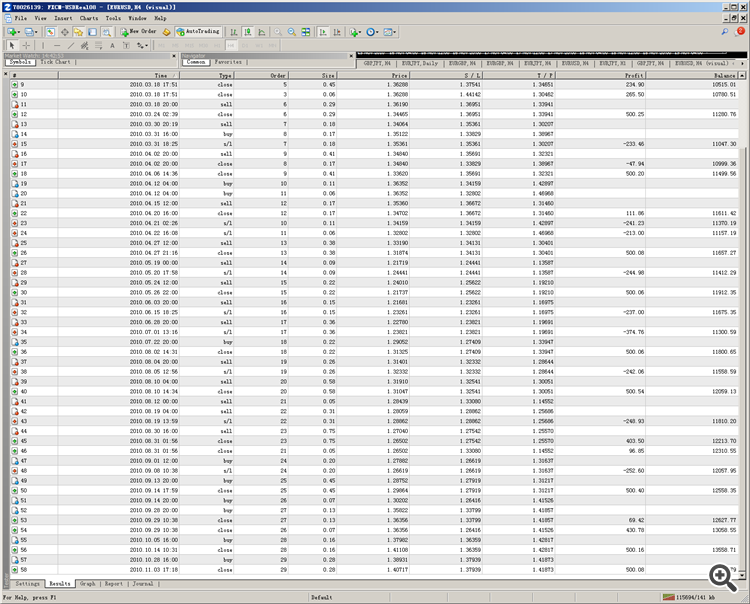Switch to candlesticks chart icon
This screenshot has height=604, width=750.
click(247, 32)
